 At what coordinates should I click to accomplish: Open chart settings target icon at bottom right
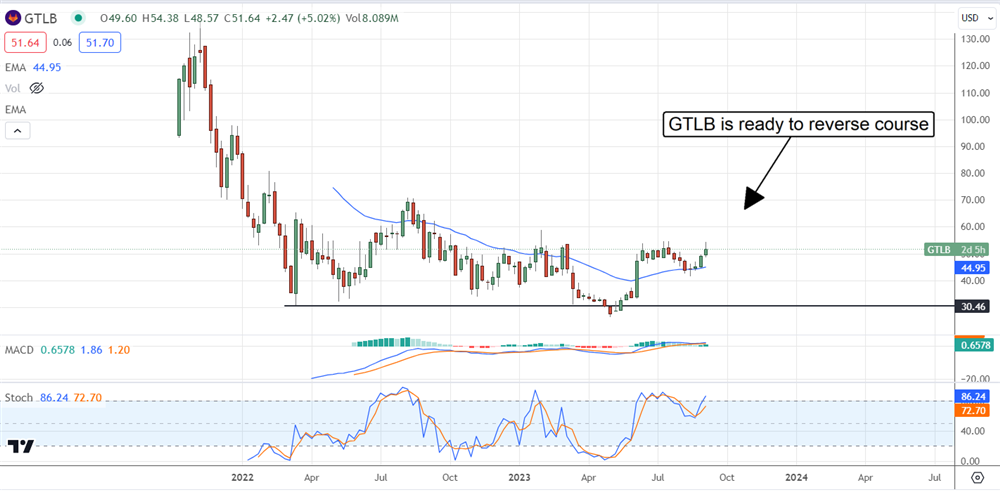coord(977,477)
